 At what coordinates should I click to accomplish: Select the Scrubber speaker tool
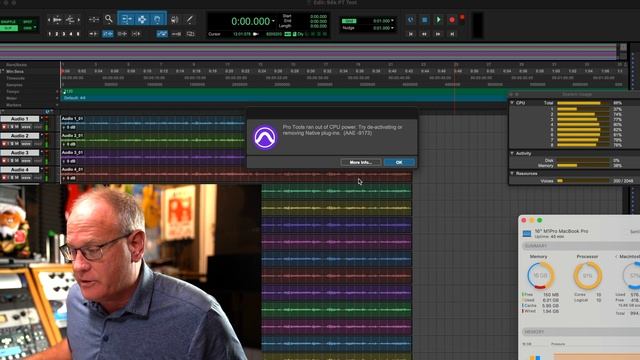point(175,19)
